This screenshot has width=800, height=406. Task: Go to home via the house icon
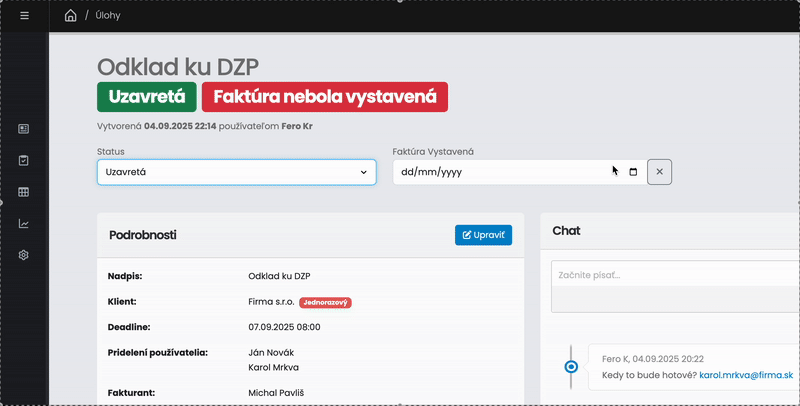70,16
